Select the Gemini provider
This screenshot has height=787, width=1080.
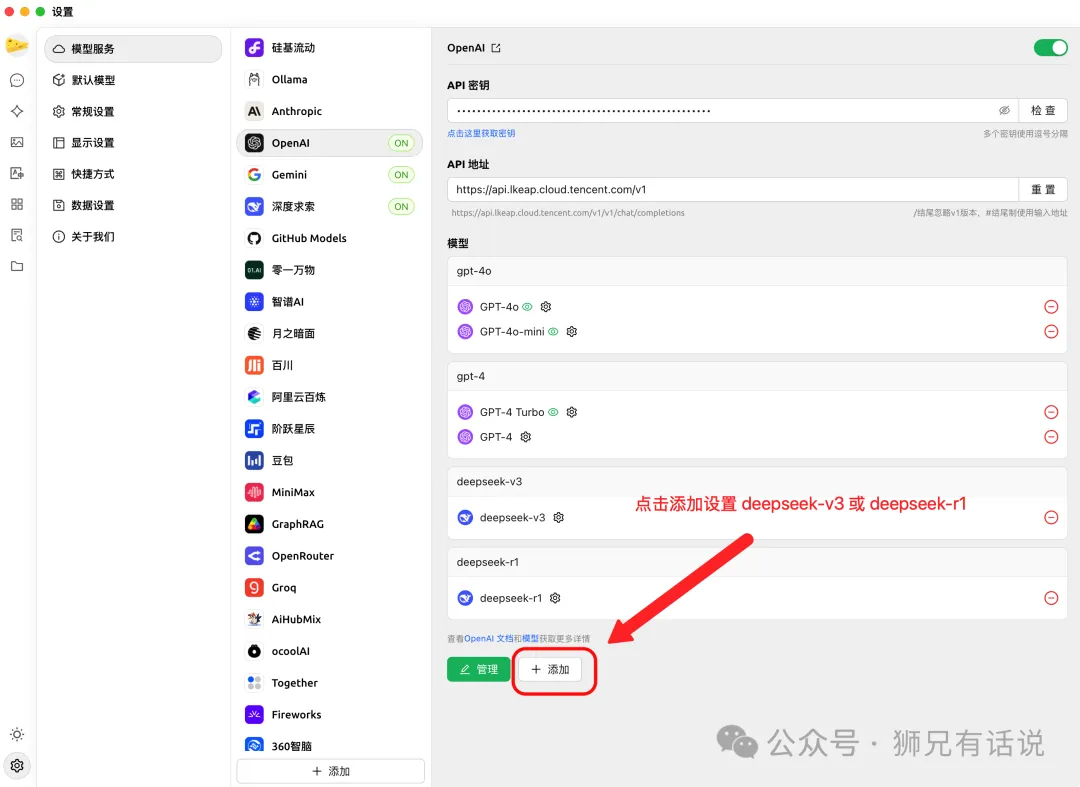329,175
